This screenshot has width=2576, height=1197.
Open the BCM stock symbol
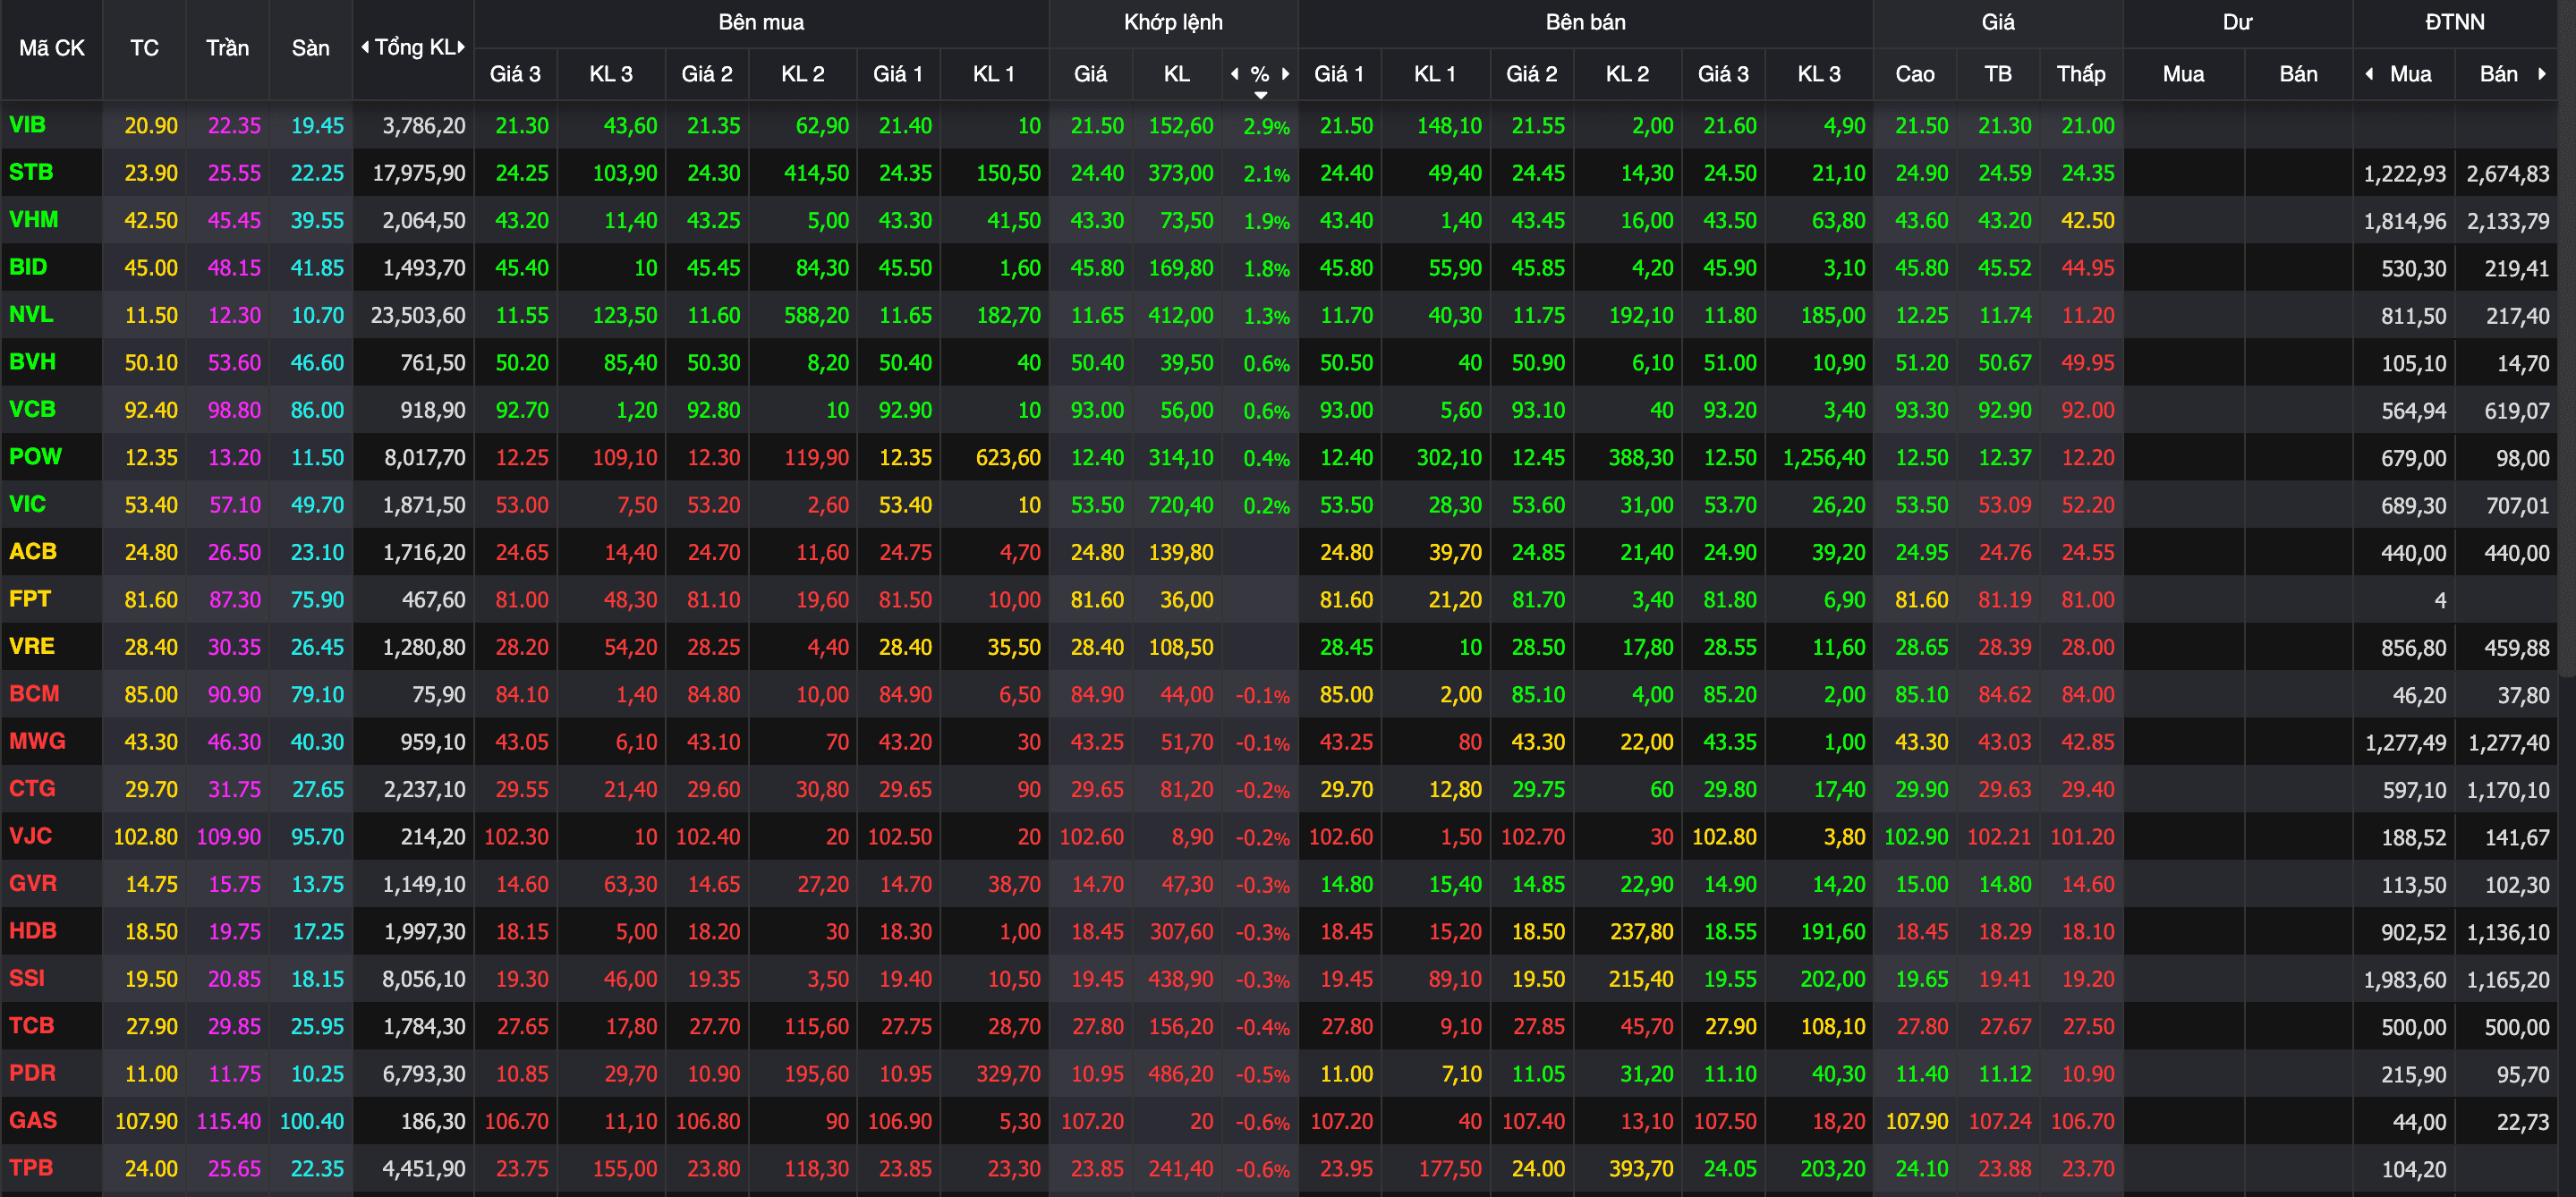pyautogui.click(x=33, y=693)
